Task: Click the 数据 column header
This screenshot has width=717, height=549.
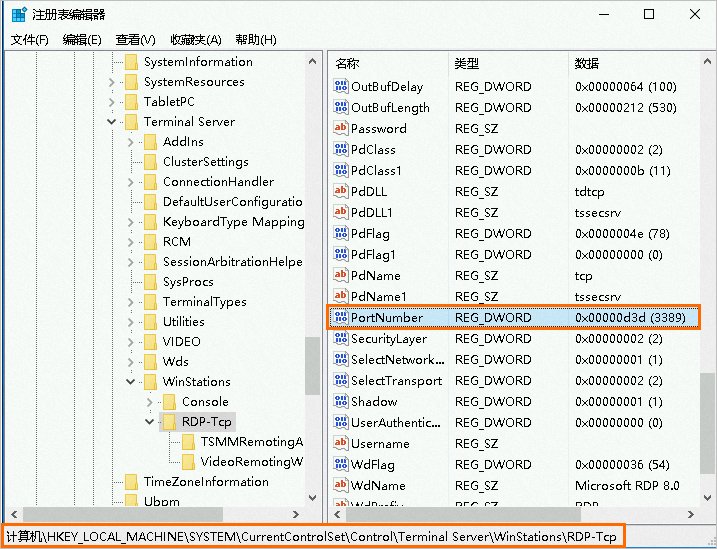Action: click(586, 63)
